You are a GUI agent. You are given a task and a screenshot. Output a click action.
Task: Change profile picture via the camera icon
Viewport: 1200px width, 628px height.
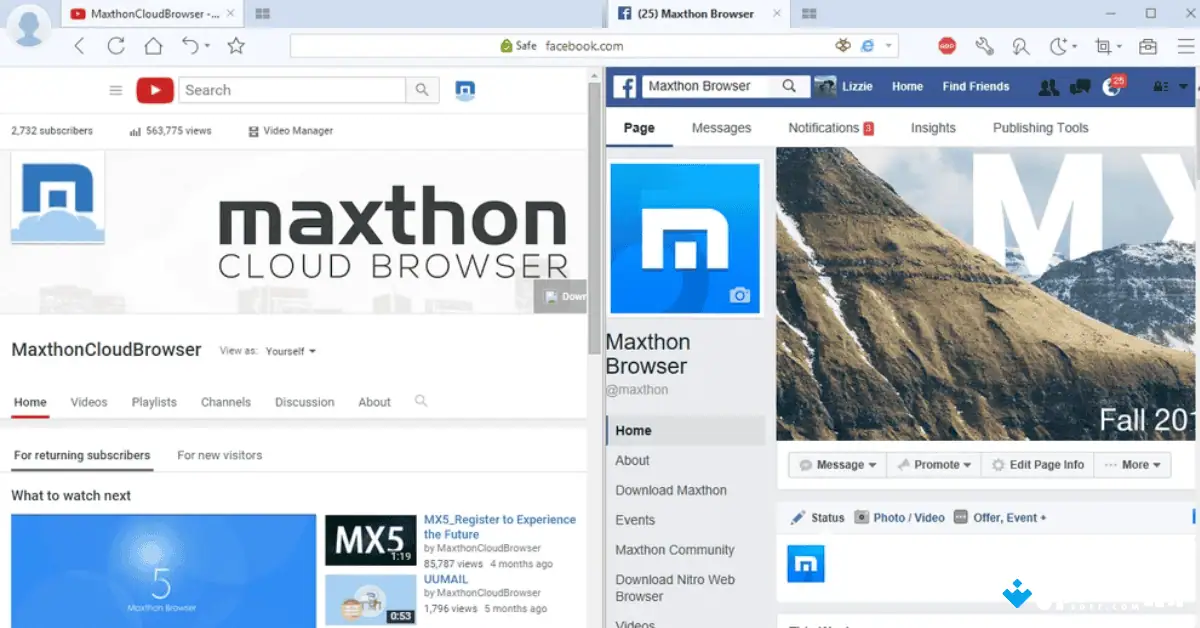(x=738, y=294)
